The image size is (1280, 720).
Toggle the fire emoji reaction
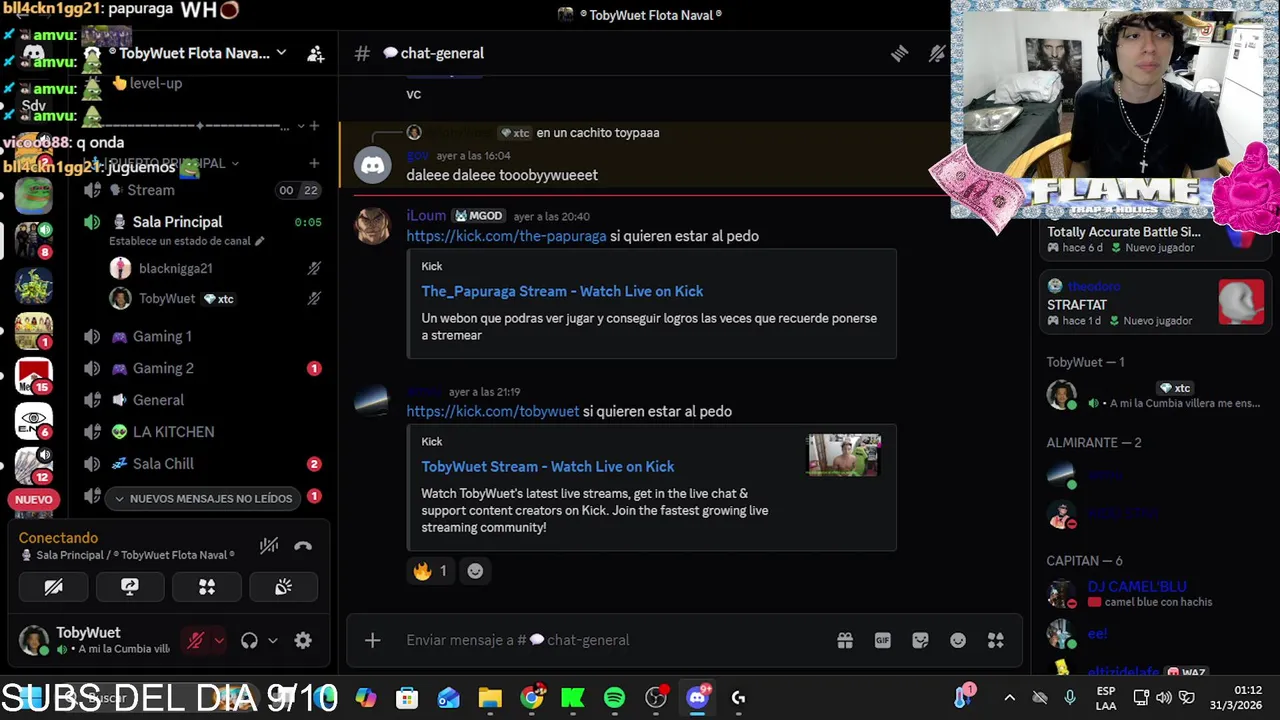coord(431,571)
